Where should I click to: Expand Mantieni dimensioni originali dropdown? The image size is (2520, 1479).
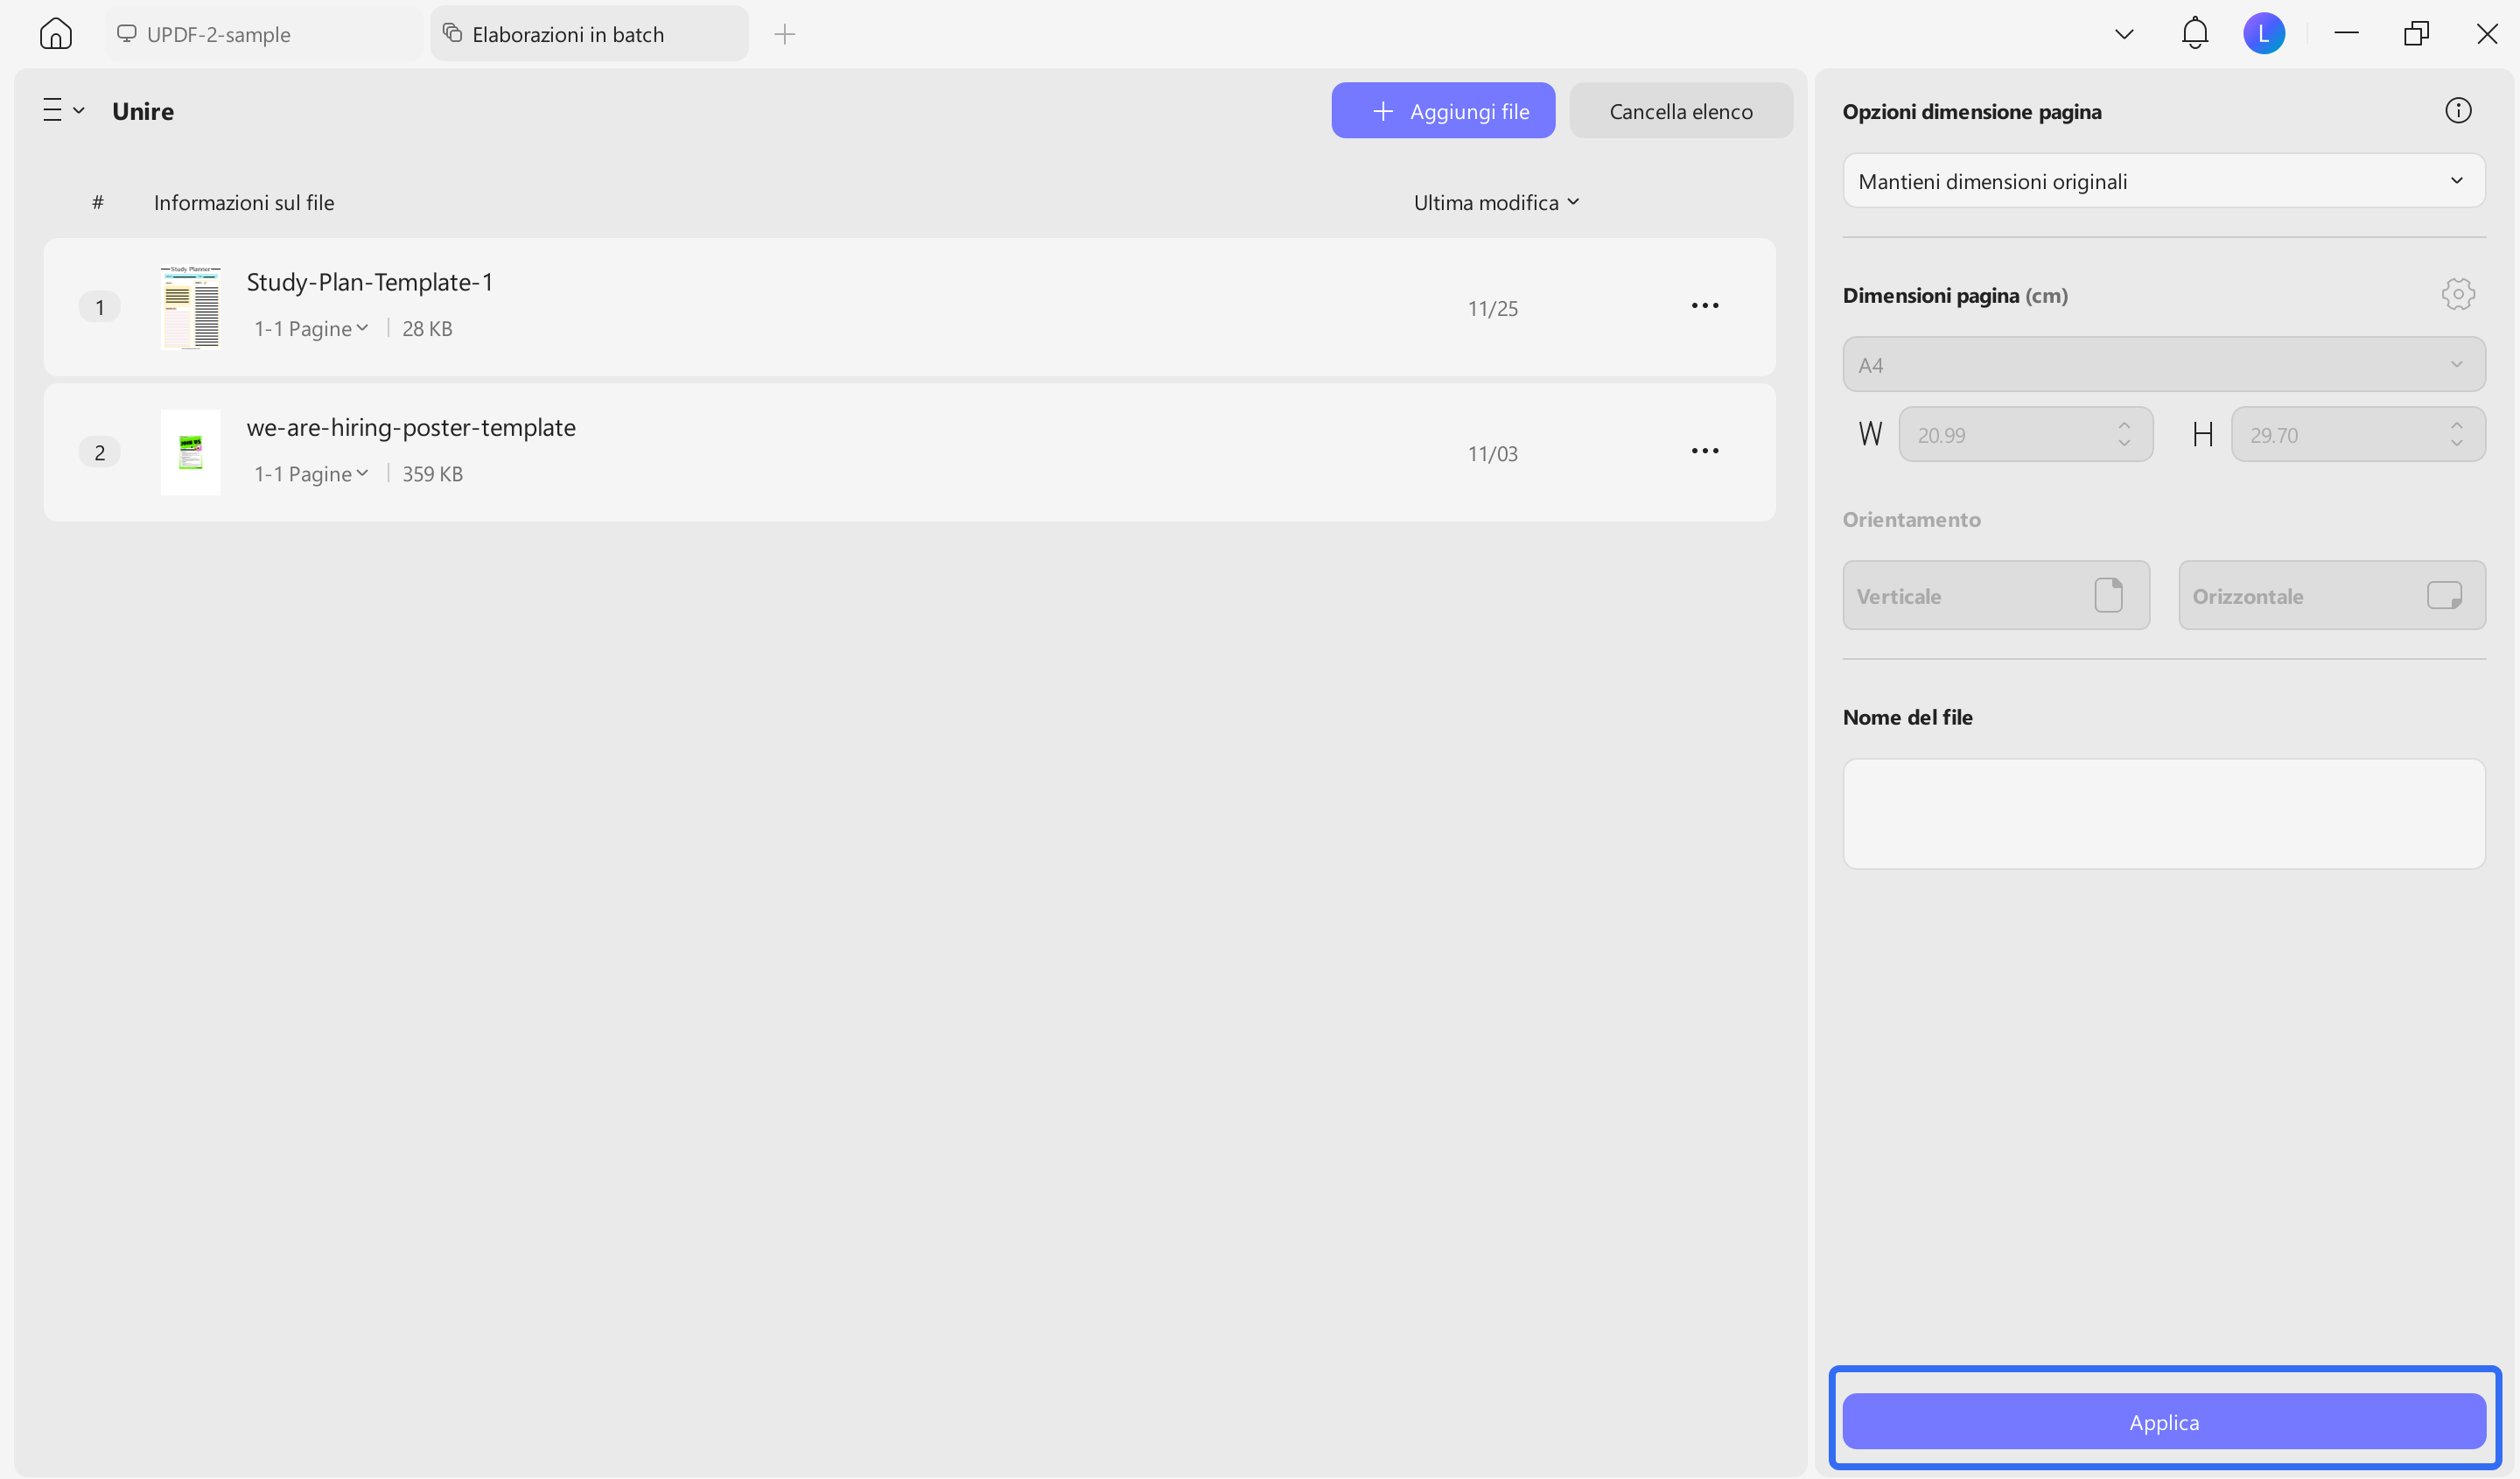2163,181
